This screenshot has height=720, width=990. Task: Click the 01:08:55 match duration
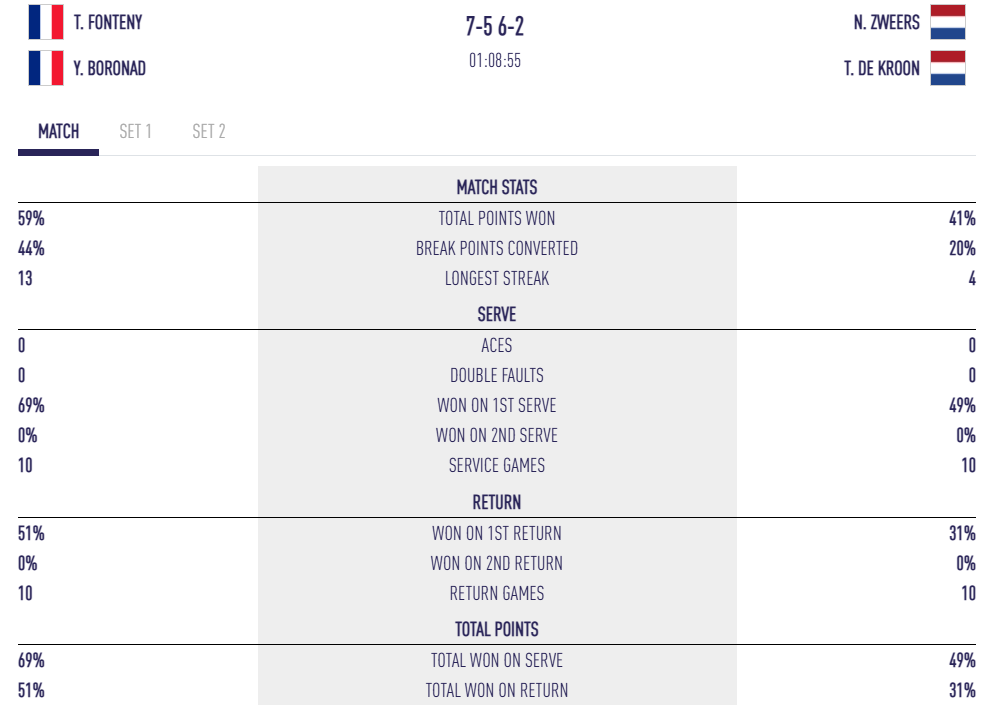[x=495, y=61]
